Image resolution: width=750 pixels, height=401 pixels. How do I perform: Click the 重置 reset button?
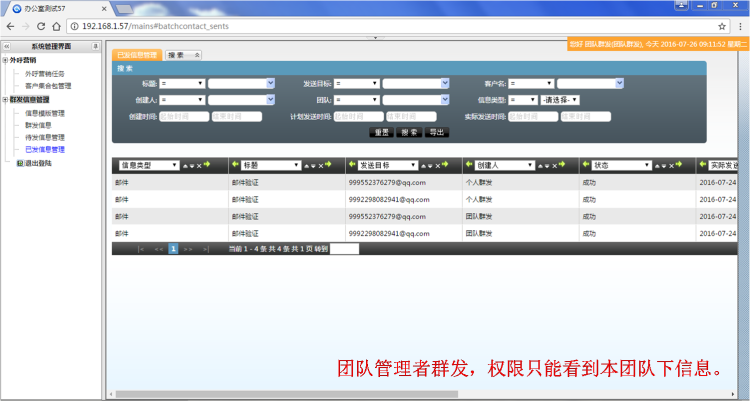click(x=381, y=132)
